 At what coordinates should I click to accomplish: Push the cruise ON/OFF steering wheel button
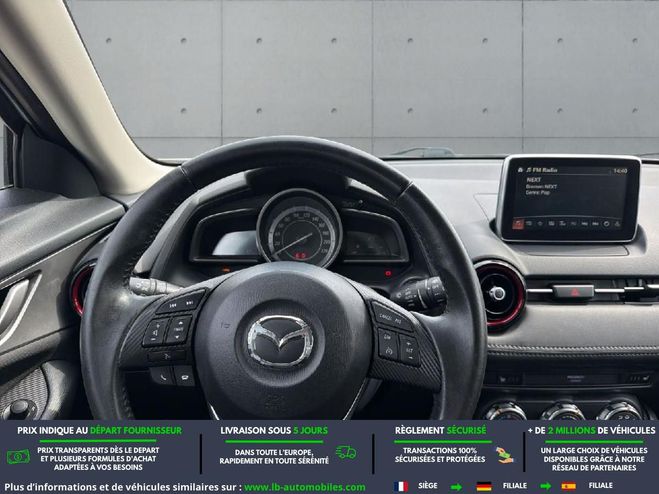387,344
